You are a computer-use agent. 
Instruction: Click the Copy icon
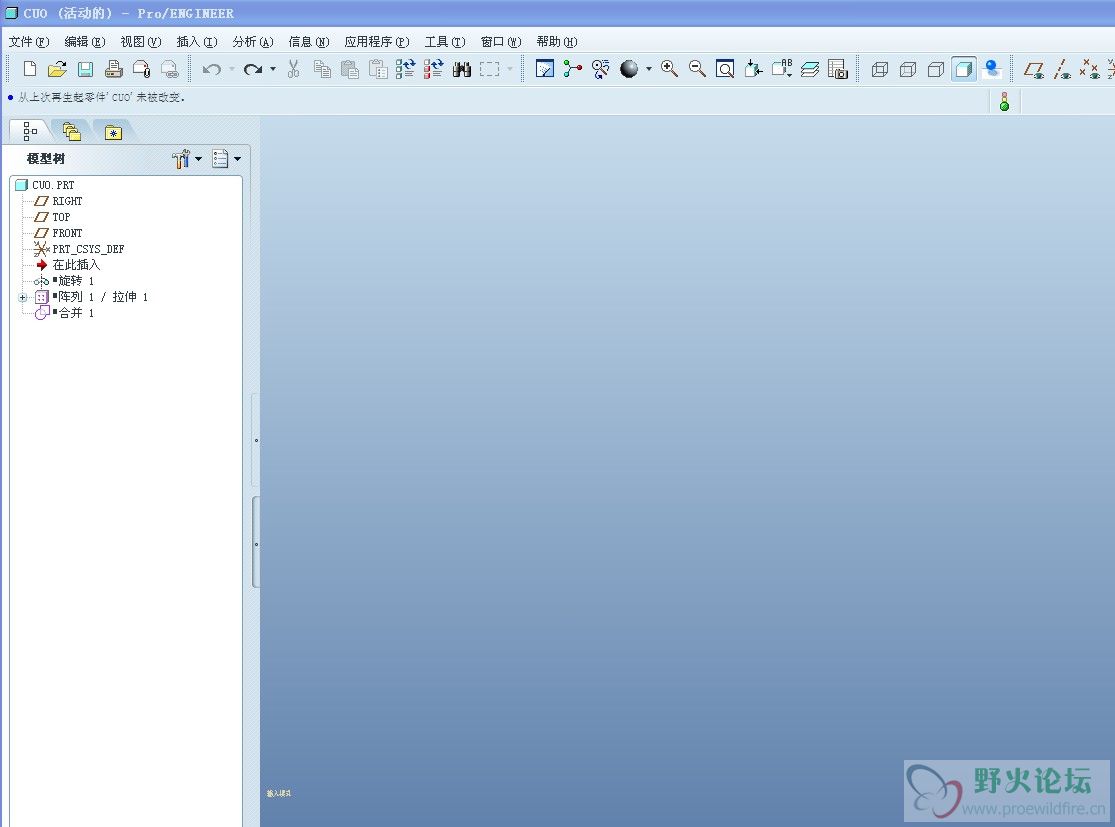pos(321,69)
